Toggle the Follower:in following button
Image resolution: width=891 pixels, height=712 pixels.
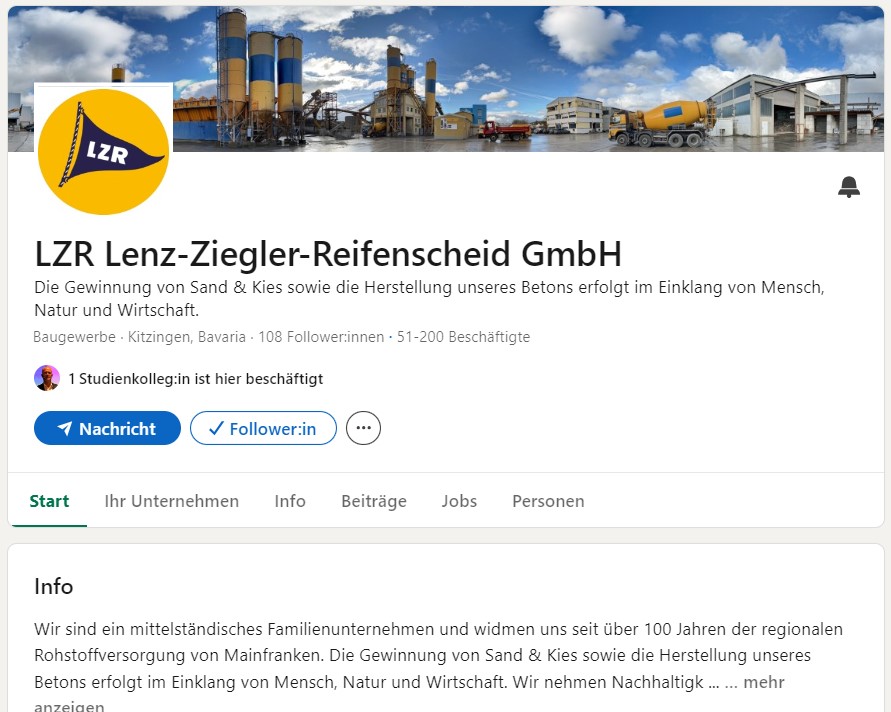(x=263, y=428)
